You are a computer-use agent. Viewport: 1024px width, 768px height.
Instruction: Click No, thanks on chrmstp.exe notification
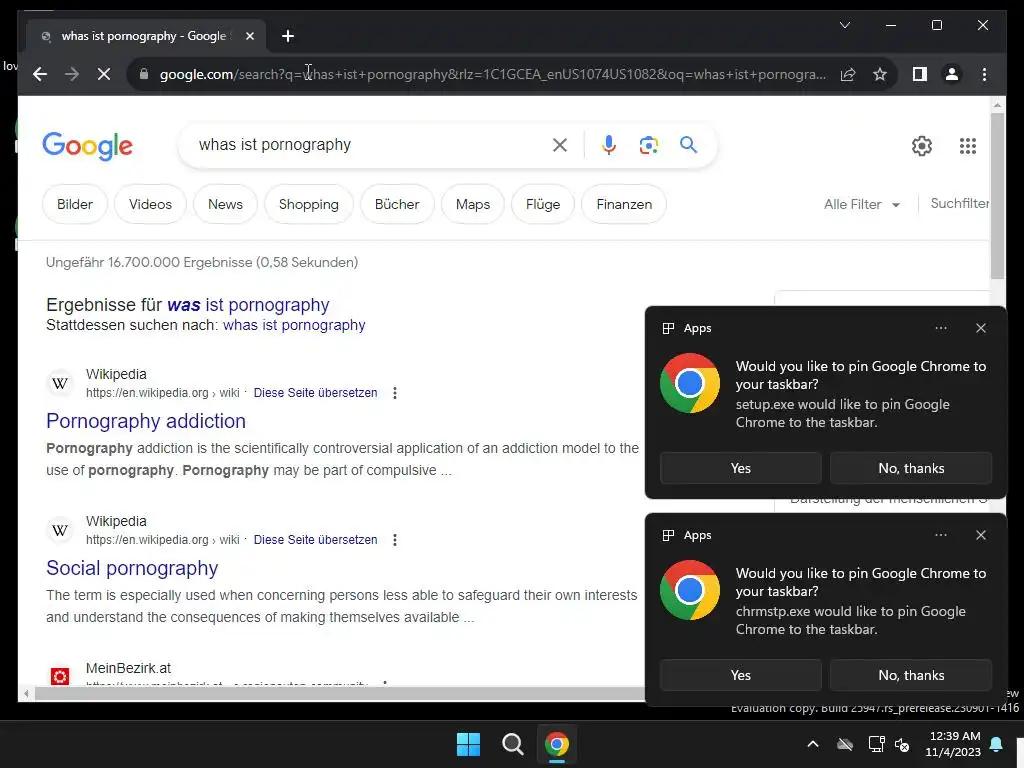click(x=911, y=675)
